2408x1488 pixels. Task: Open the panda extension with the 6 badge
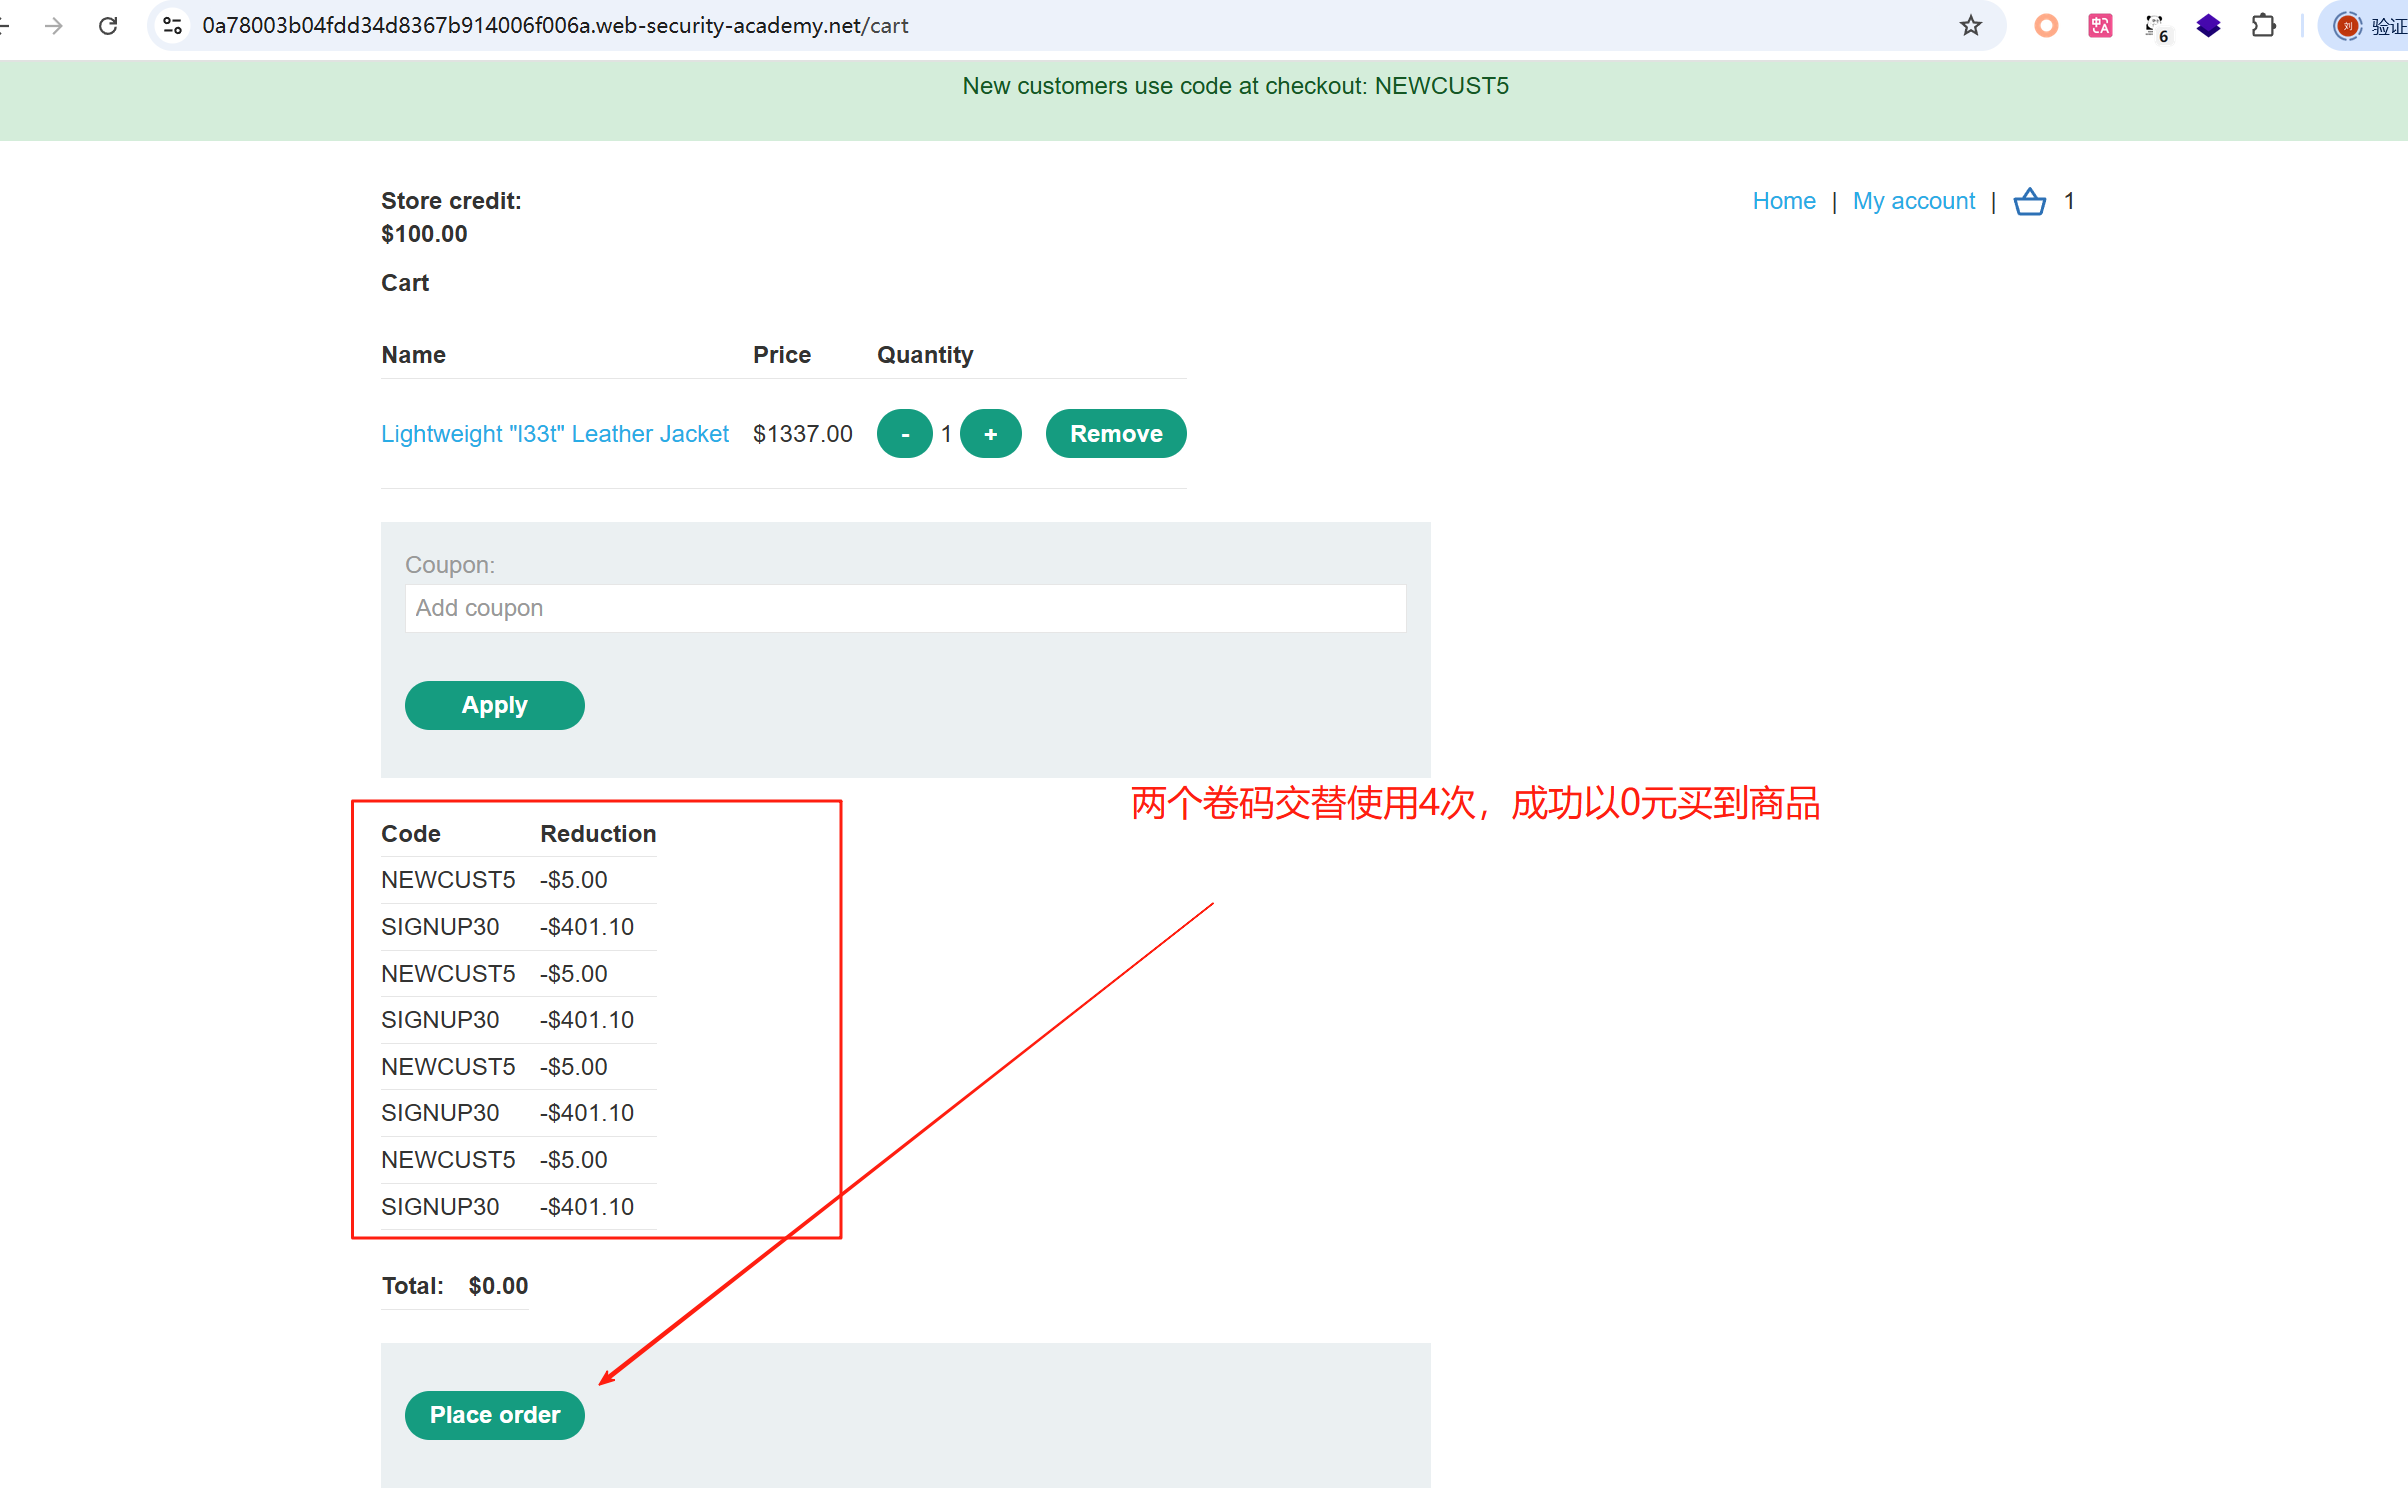pos(2155,27)
